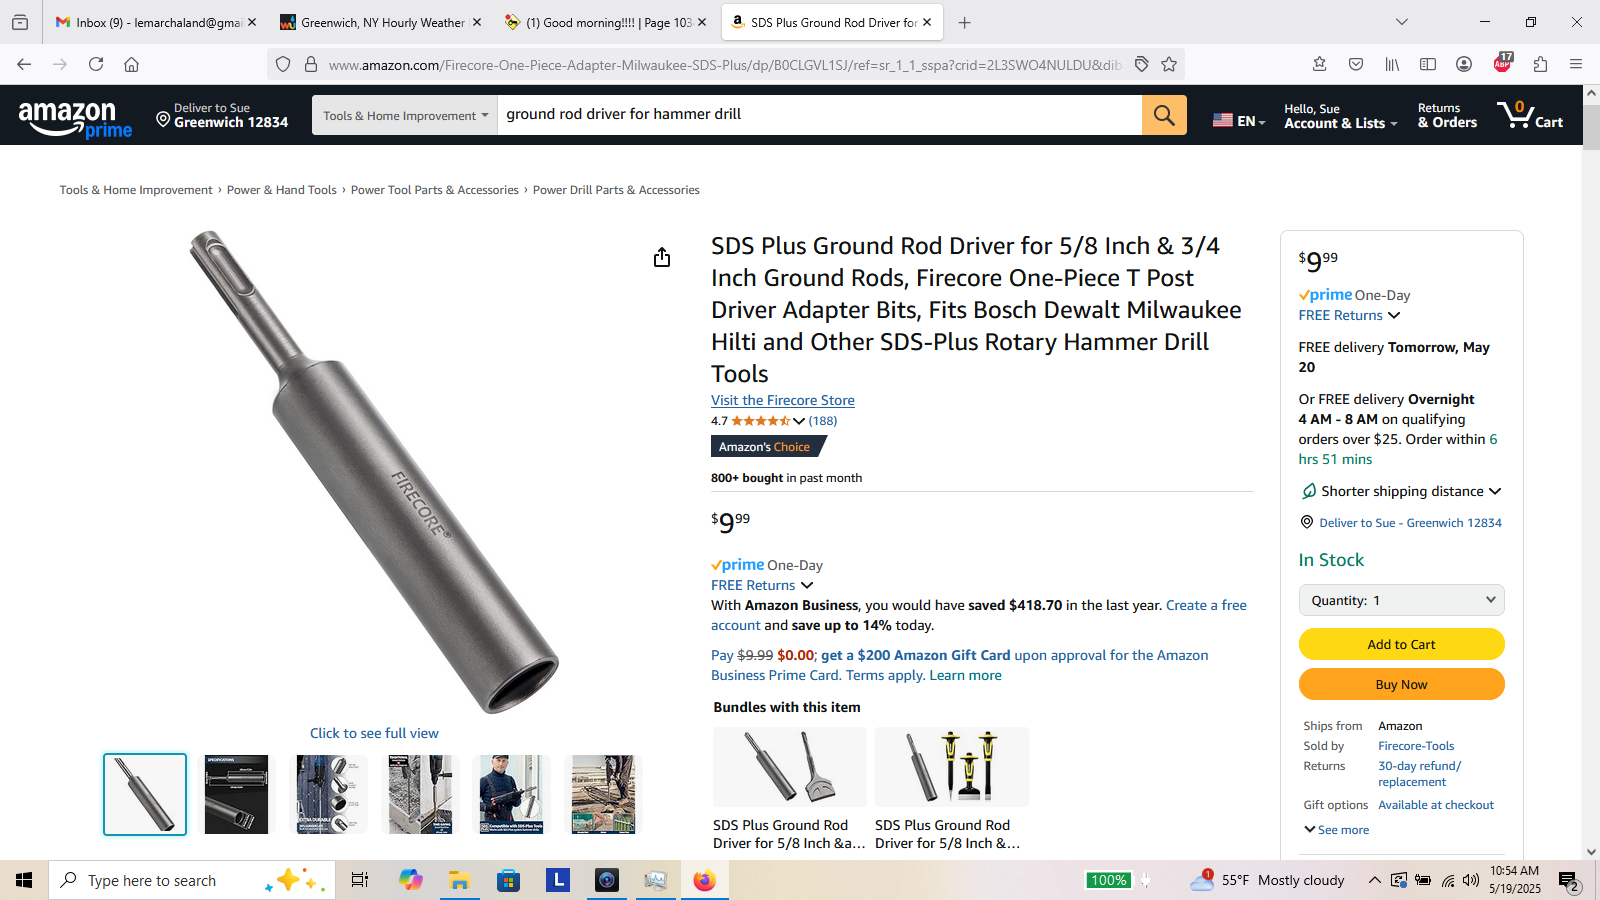The width and height of the screenshot is (1600, 900).
Task: Bookmark this page with the star icon
Action: (1169, 64)
